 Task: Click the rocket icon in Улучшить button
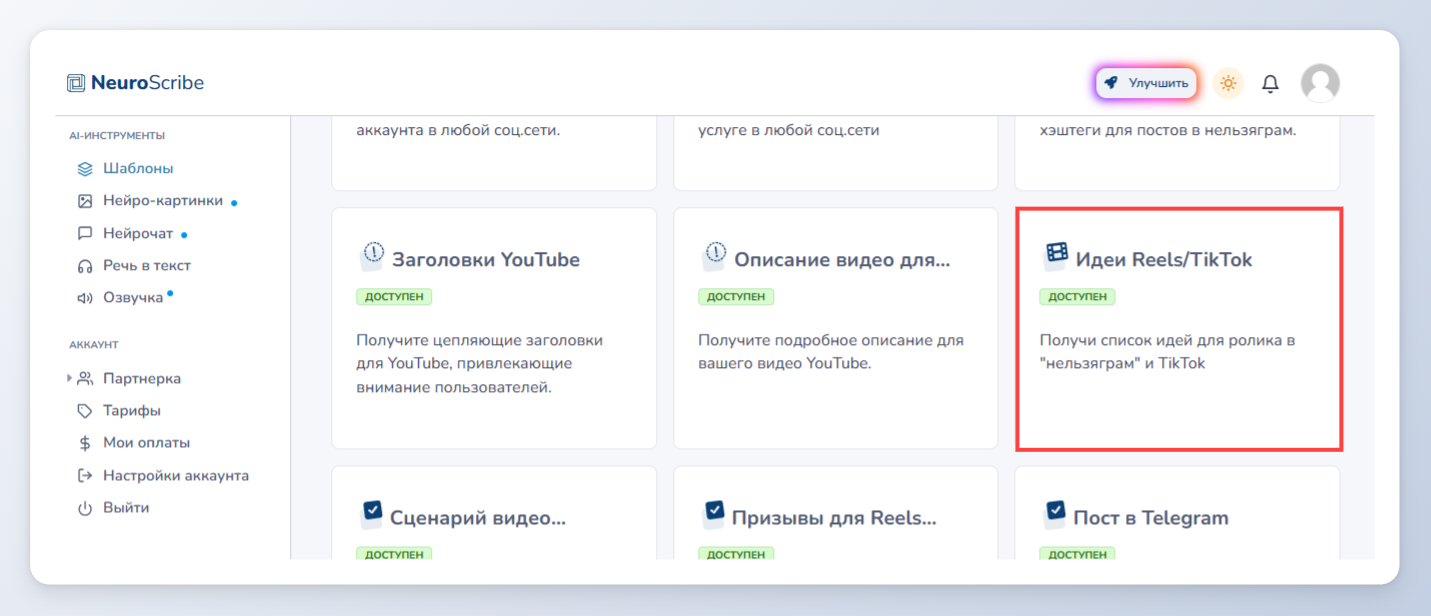click(x=1111, y=83)
